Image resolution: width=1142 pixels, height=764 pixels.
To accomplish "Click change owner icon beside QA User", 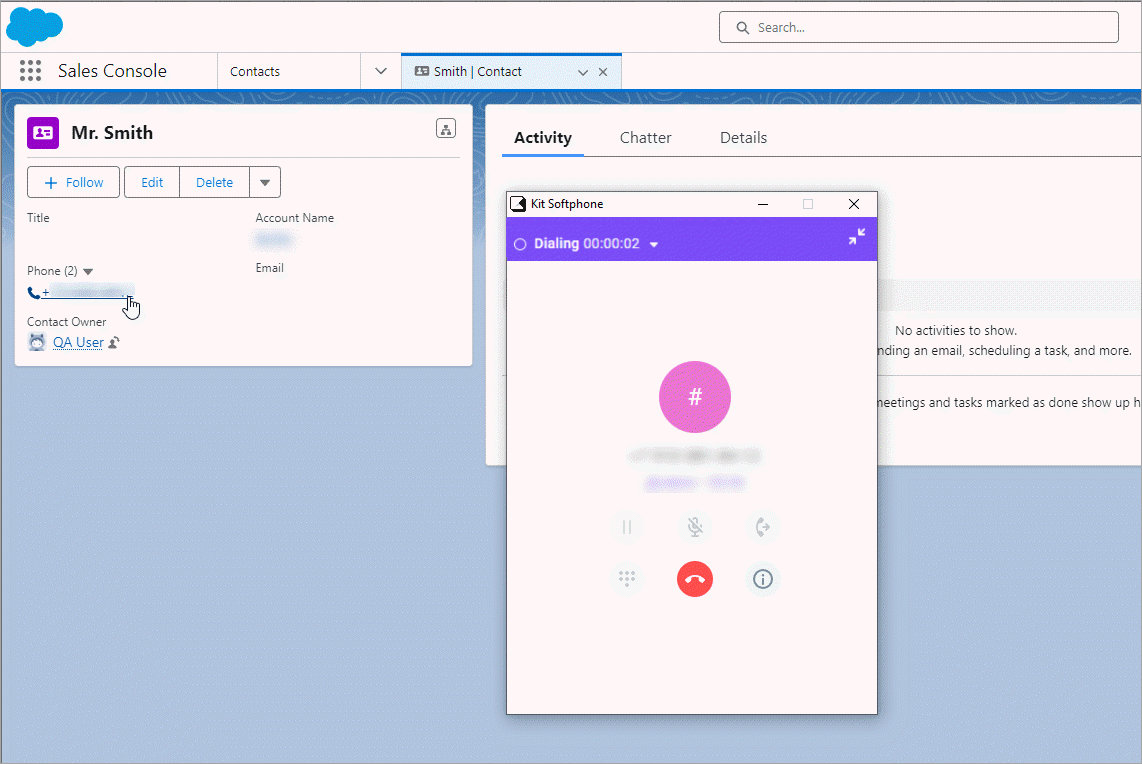I will click(114, 342).
